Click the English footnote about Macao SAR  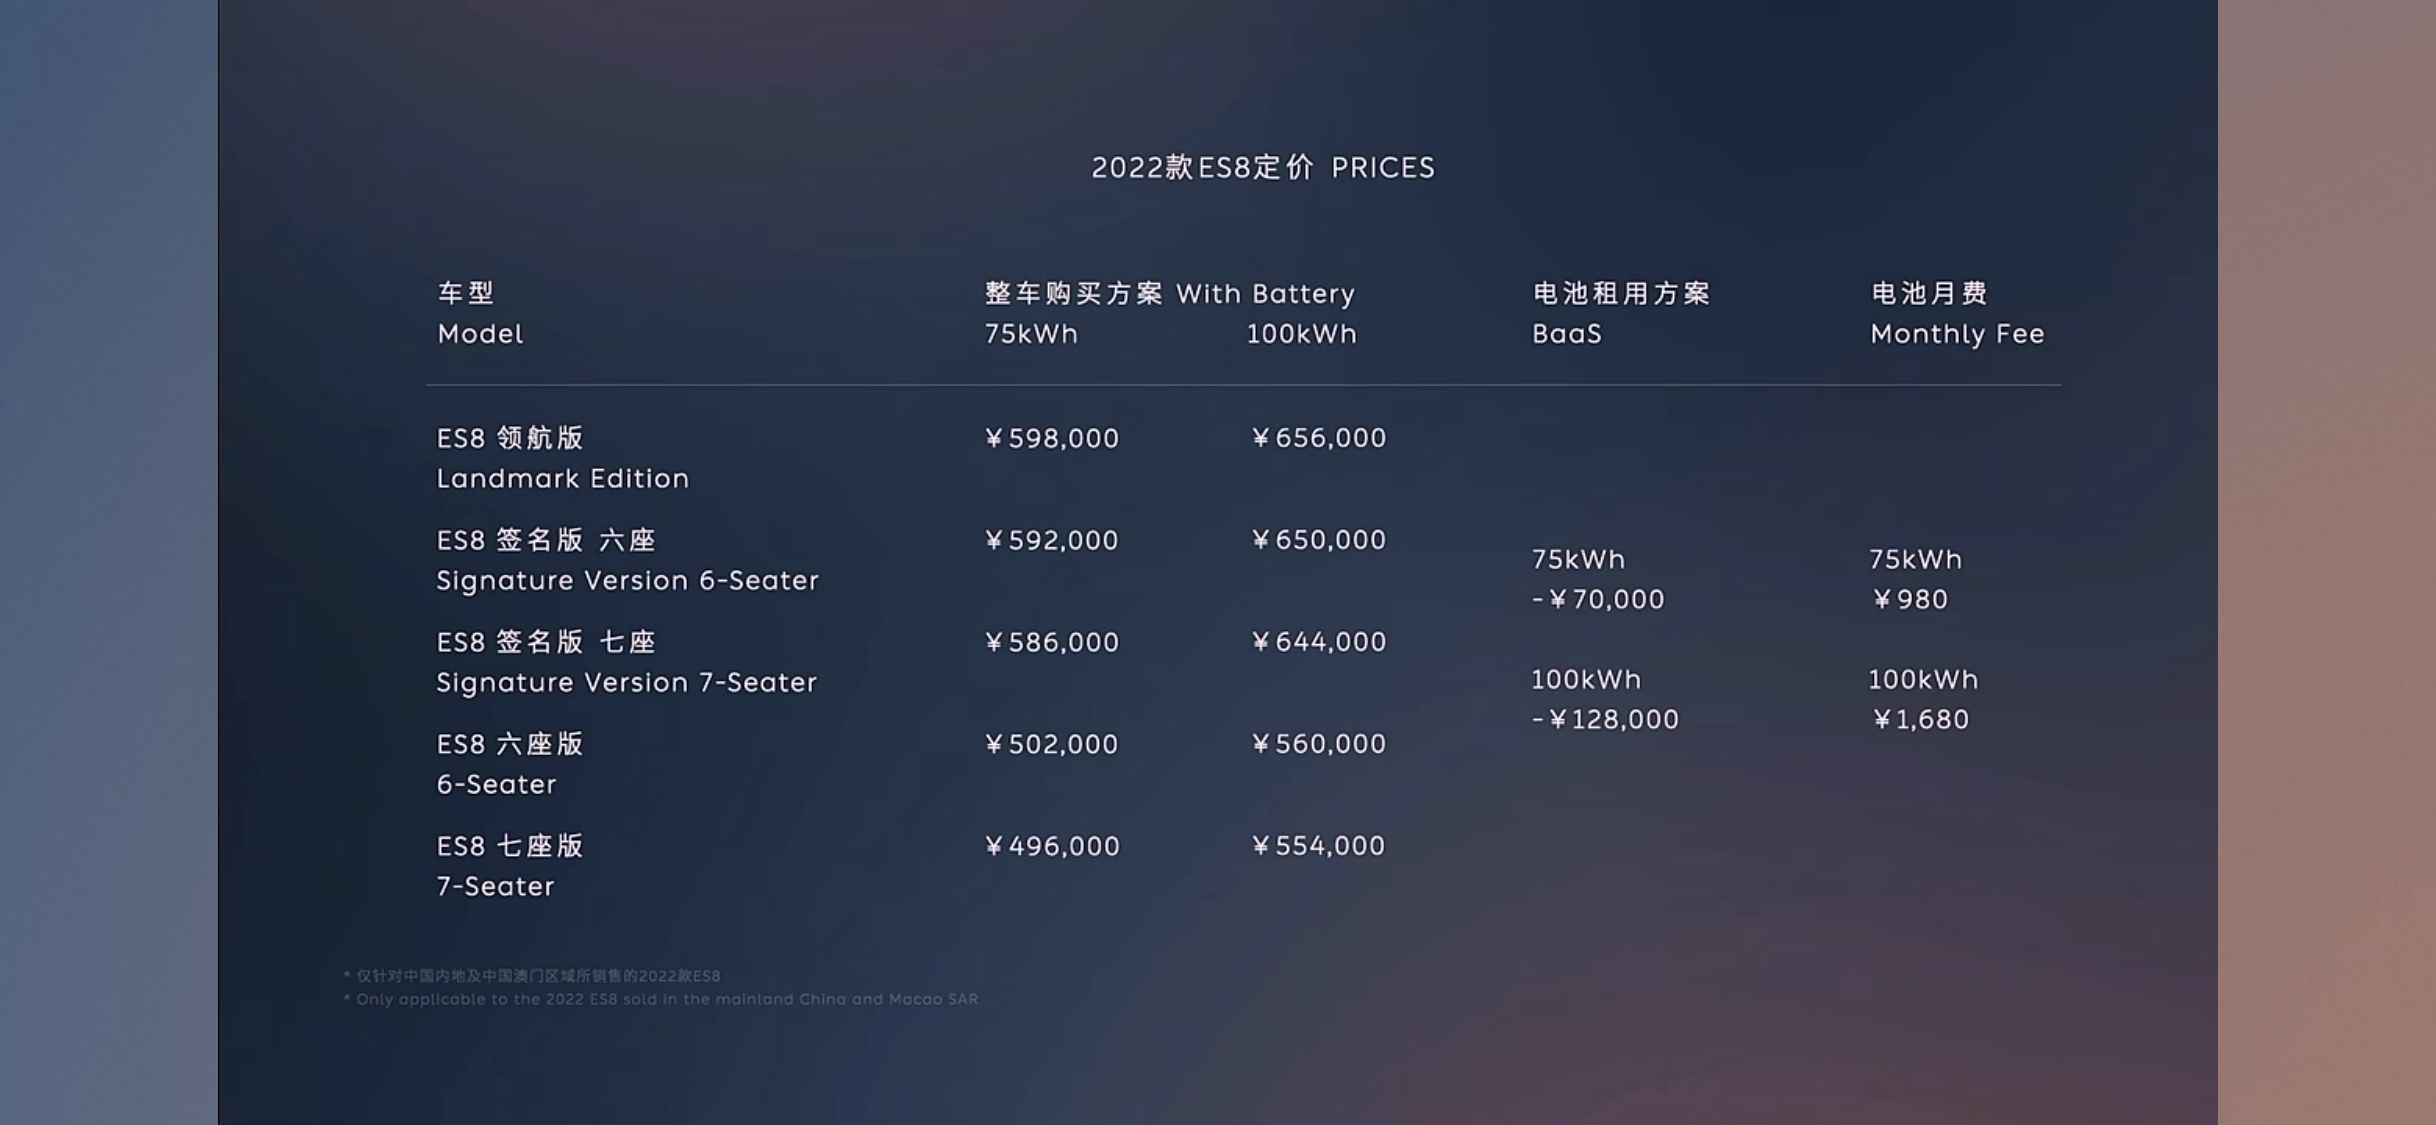(661, 999)
